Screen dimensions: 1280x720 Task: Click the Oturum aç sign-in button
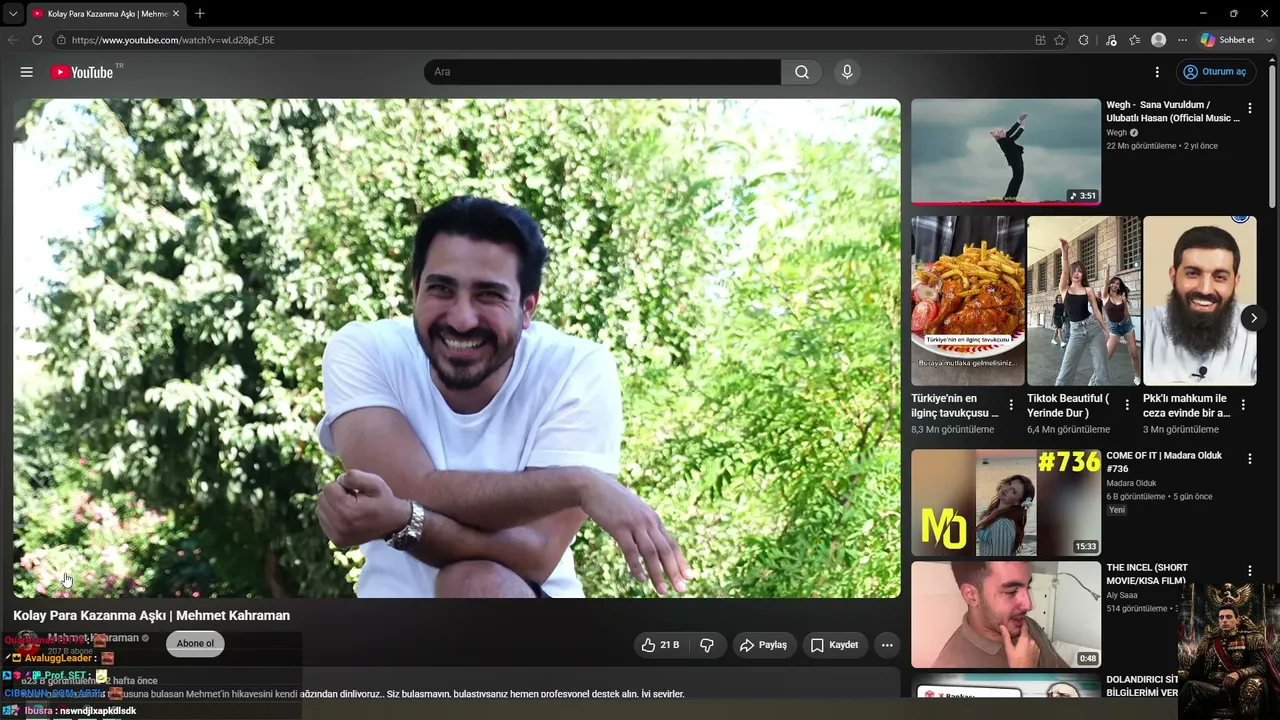pos(1215,72)
